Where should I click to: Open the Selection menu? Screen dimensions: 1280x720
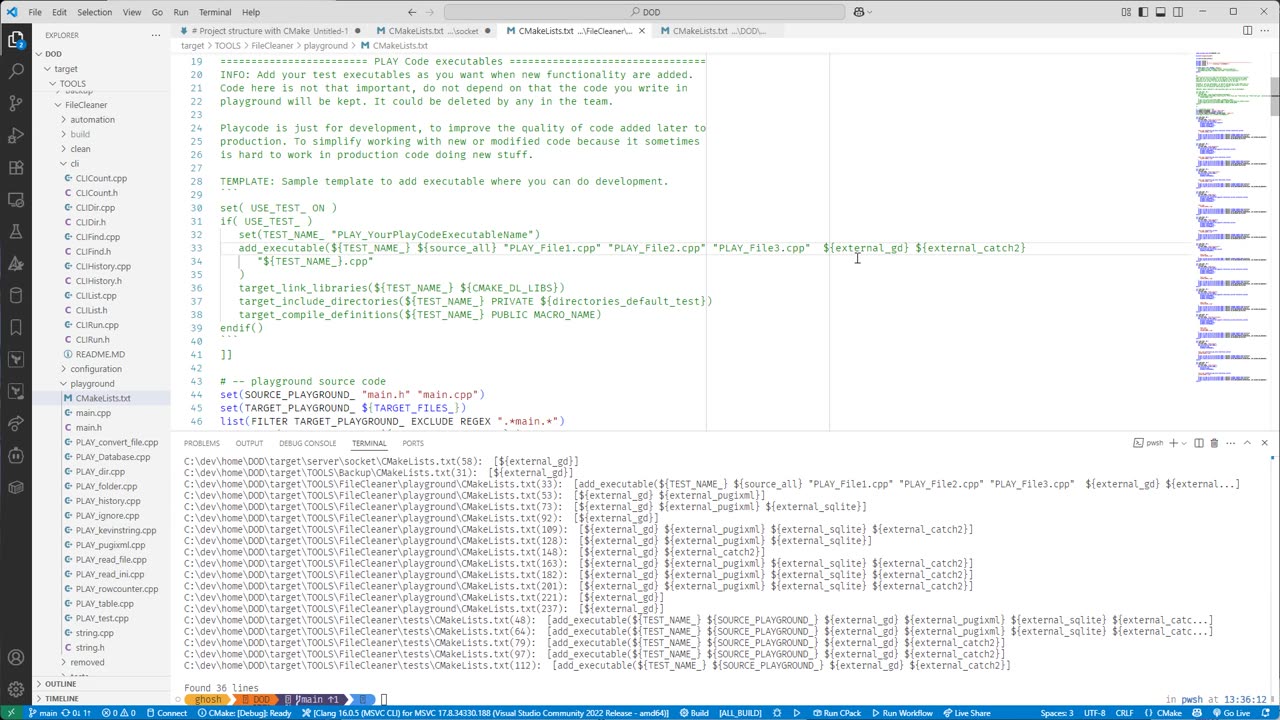click(95, 12)
